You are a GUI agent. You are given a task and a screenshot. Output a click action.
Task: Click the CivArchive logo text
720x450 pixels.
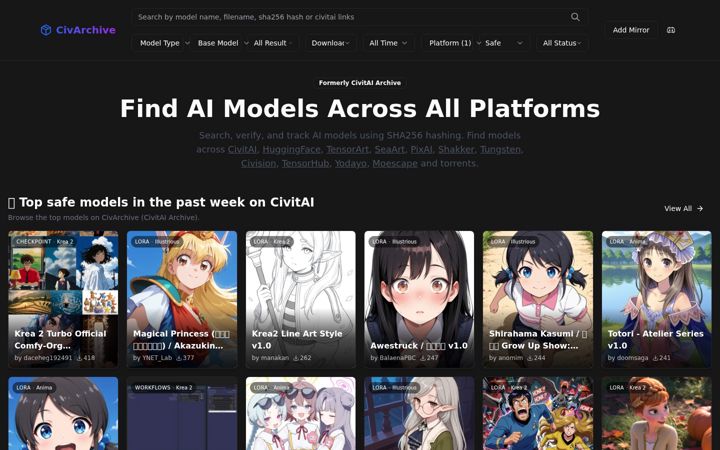[x=85, y=30]
